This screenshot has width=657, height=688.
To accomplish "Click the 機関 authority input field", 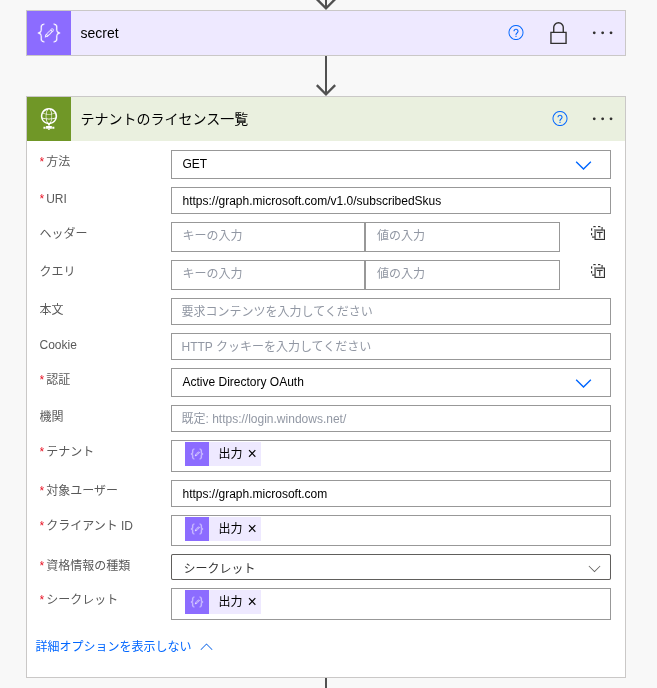I will 391,419.
